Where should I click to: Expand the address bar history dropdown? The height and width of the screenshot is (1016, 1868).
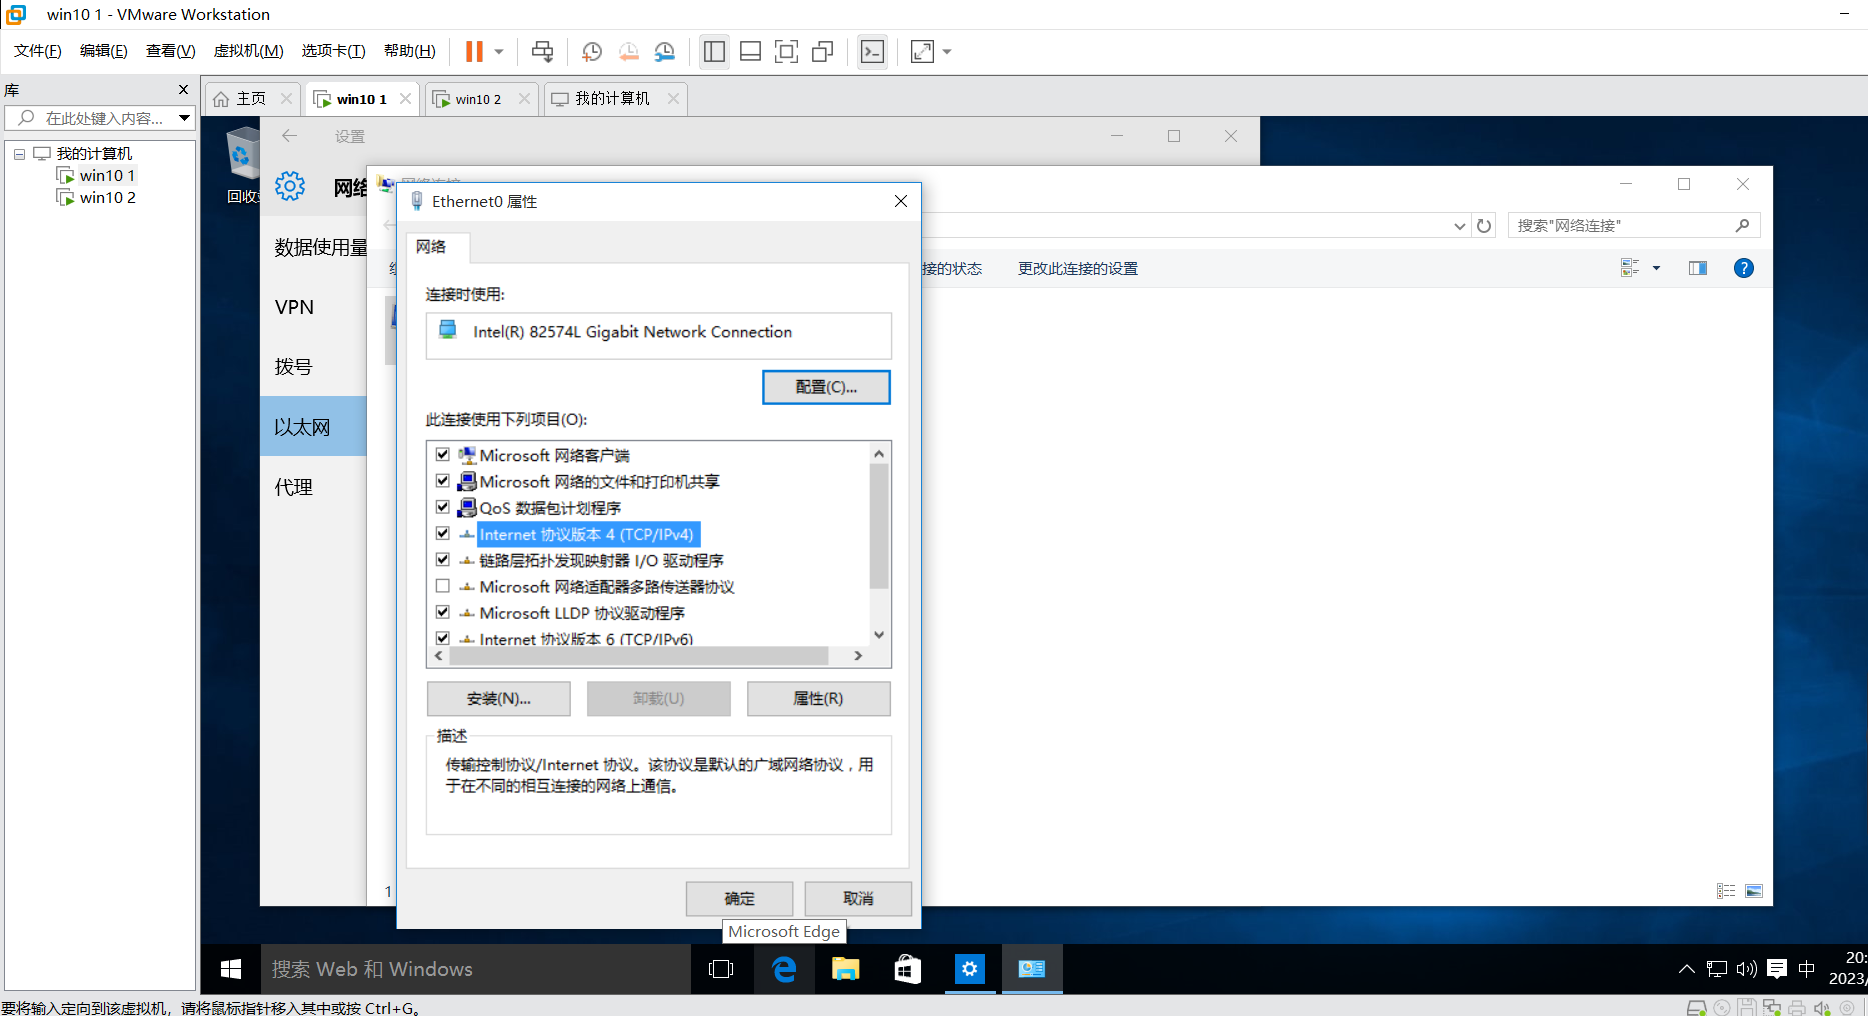pos(1460,226)
